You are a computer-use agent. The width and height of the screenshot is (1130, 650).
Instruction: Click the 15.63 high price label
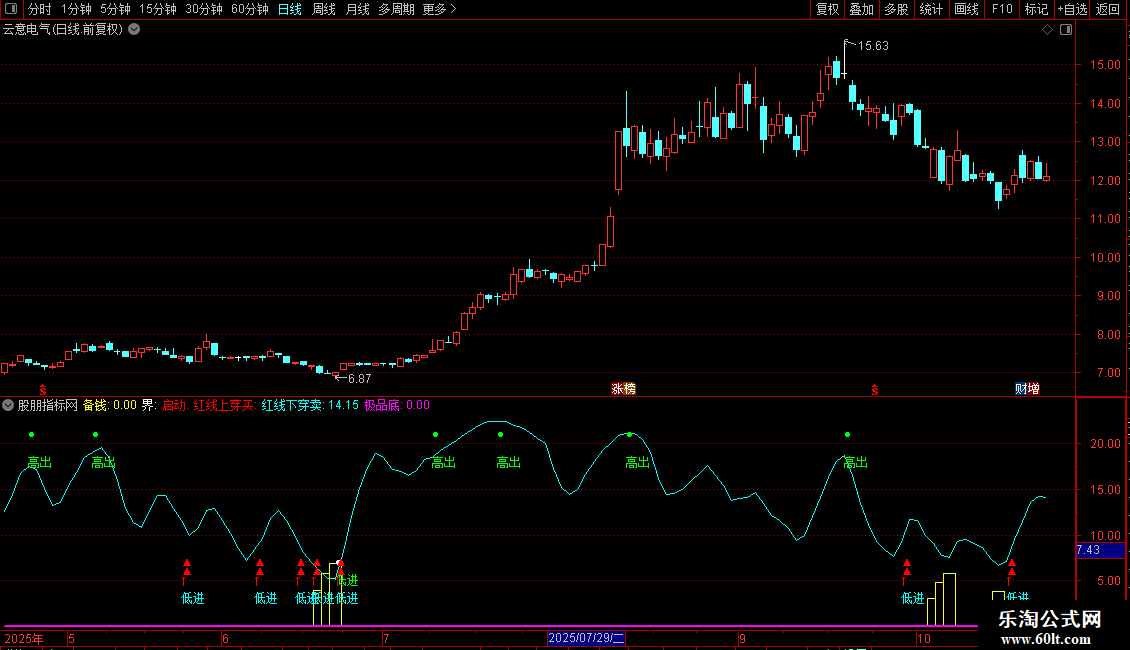[x=873, y=46]
